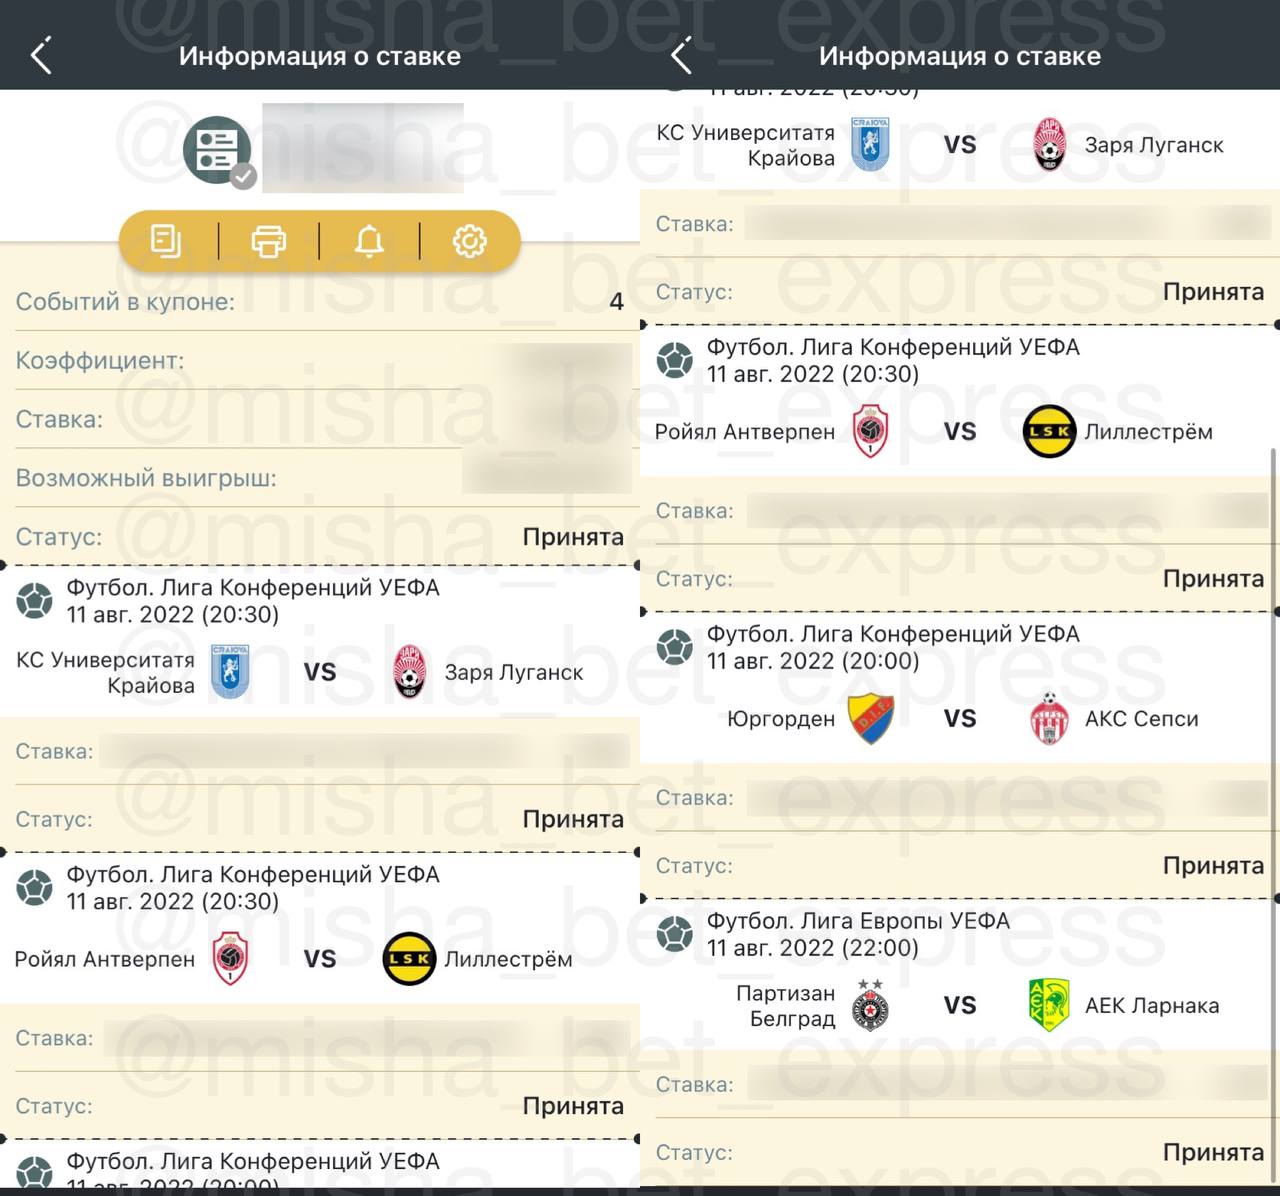Viewport: 1280px width, 1196px height.
Task: Click date '11 авг. 2022 (20:00)' right panel
Action: click(x=812, y=661)
